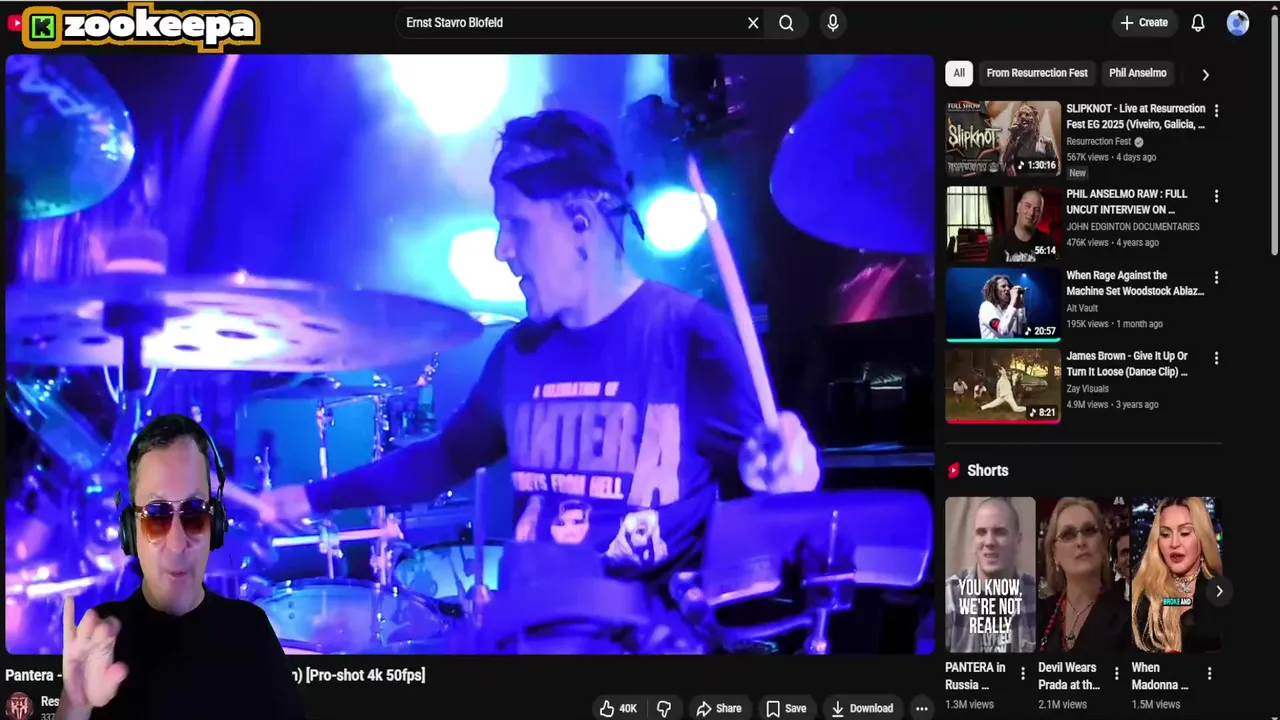This screenshot has width=1280, height=720.
Task: Select the Phil Anselmo chip
Action: (x=1138, y=73)
